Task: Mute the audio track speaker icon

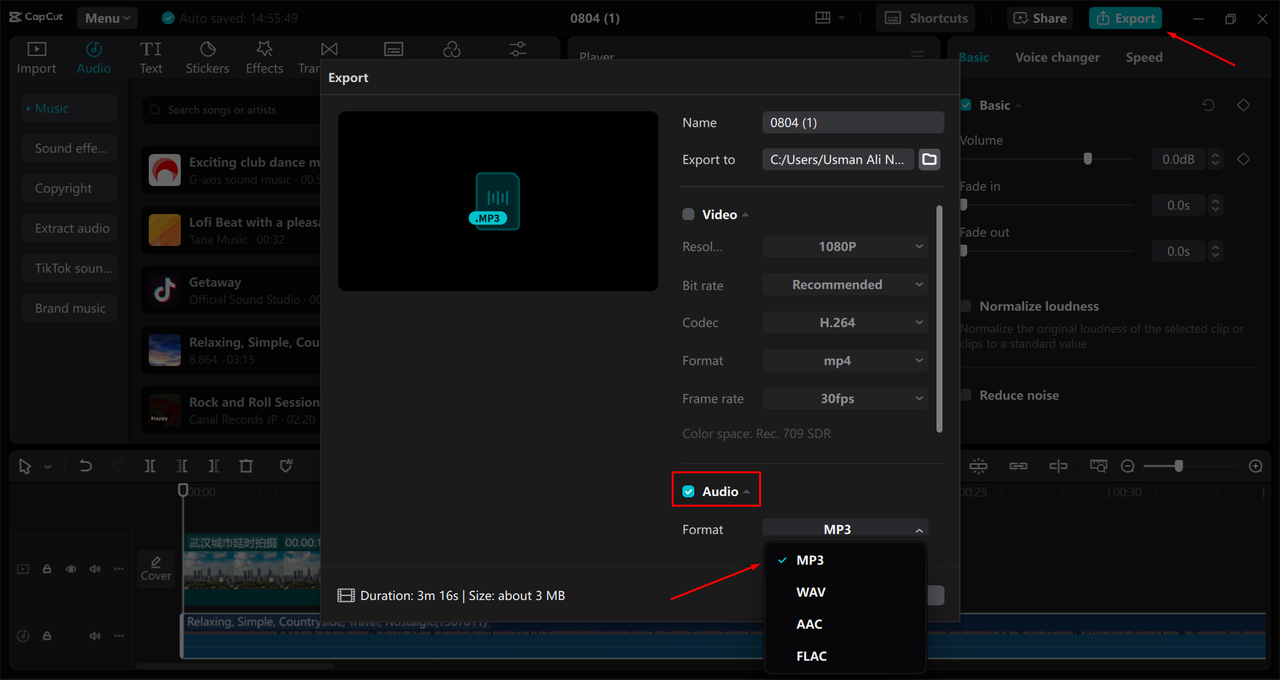Action: click(x=95, y=636)
